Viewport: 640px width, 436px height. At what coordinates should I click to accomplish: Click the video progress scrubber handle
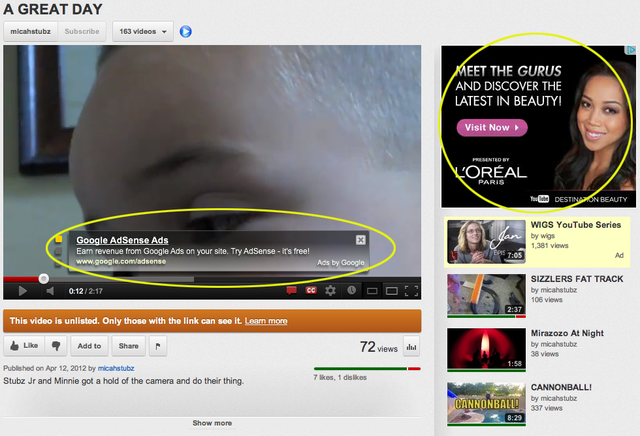[44, 279]
